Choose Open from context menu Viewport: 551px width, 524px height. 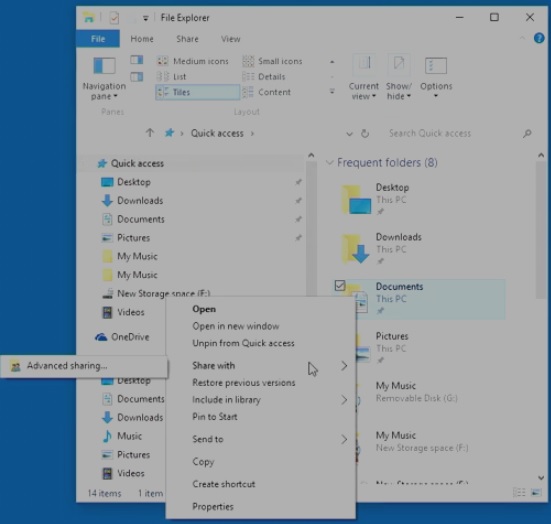tap(260, 309)
